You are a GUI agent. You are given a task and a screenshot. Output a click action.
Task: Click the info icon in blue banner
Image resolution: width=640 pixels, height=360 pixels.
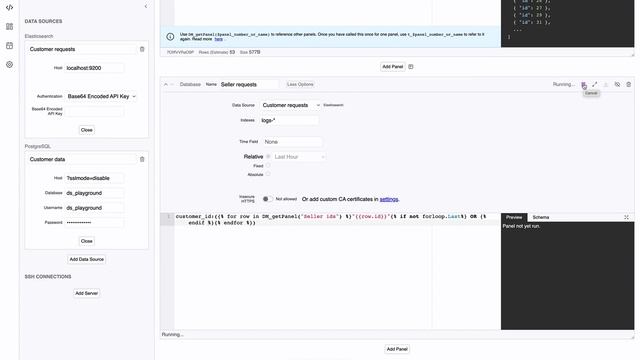(170, 37)
